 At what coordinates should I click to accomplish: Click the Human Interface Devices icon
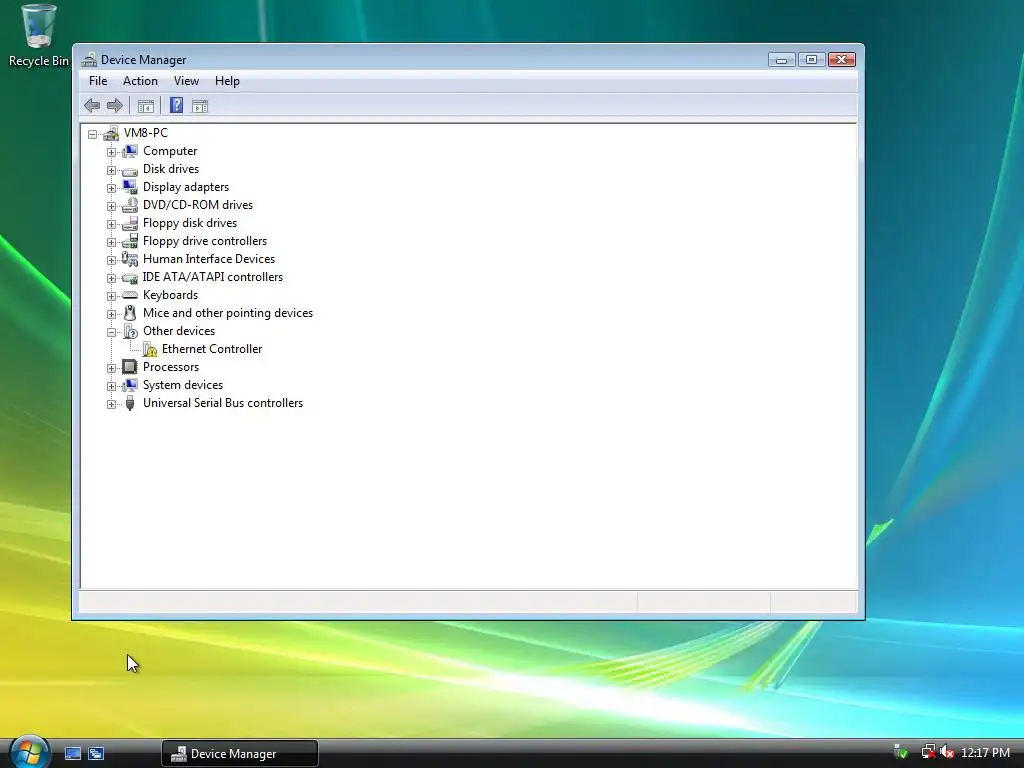point(130,259)
